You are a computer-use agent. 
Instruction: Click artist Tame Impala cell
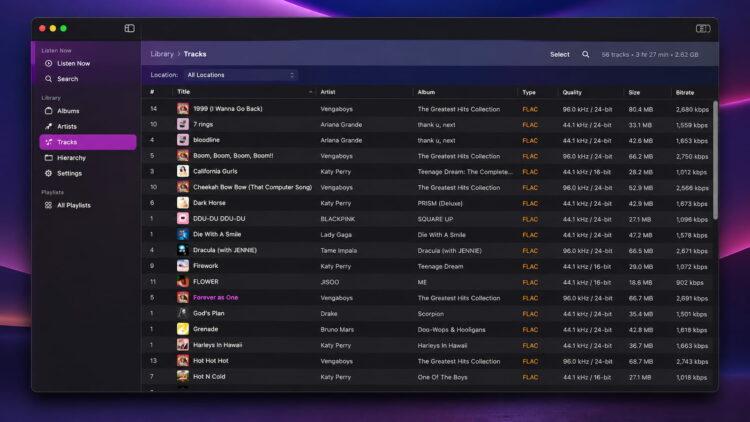(338, 251)
